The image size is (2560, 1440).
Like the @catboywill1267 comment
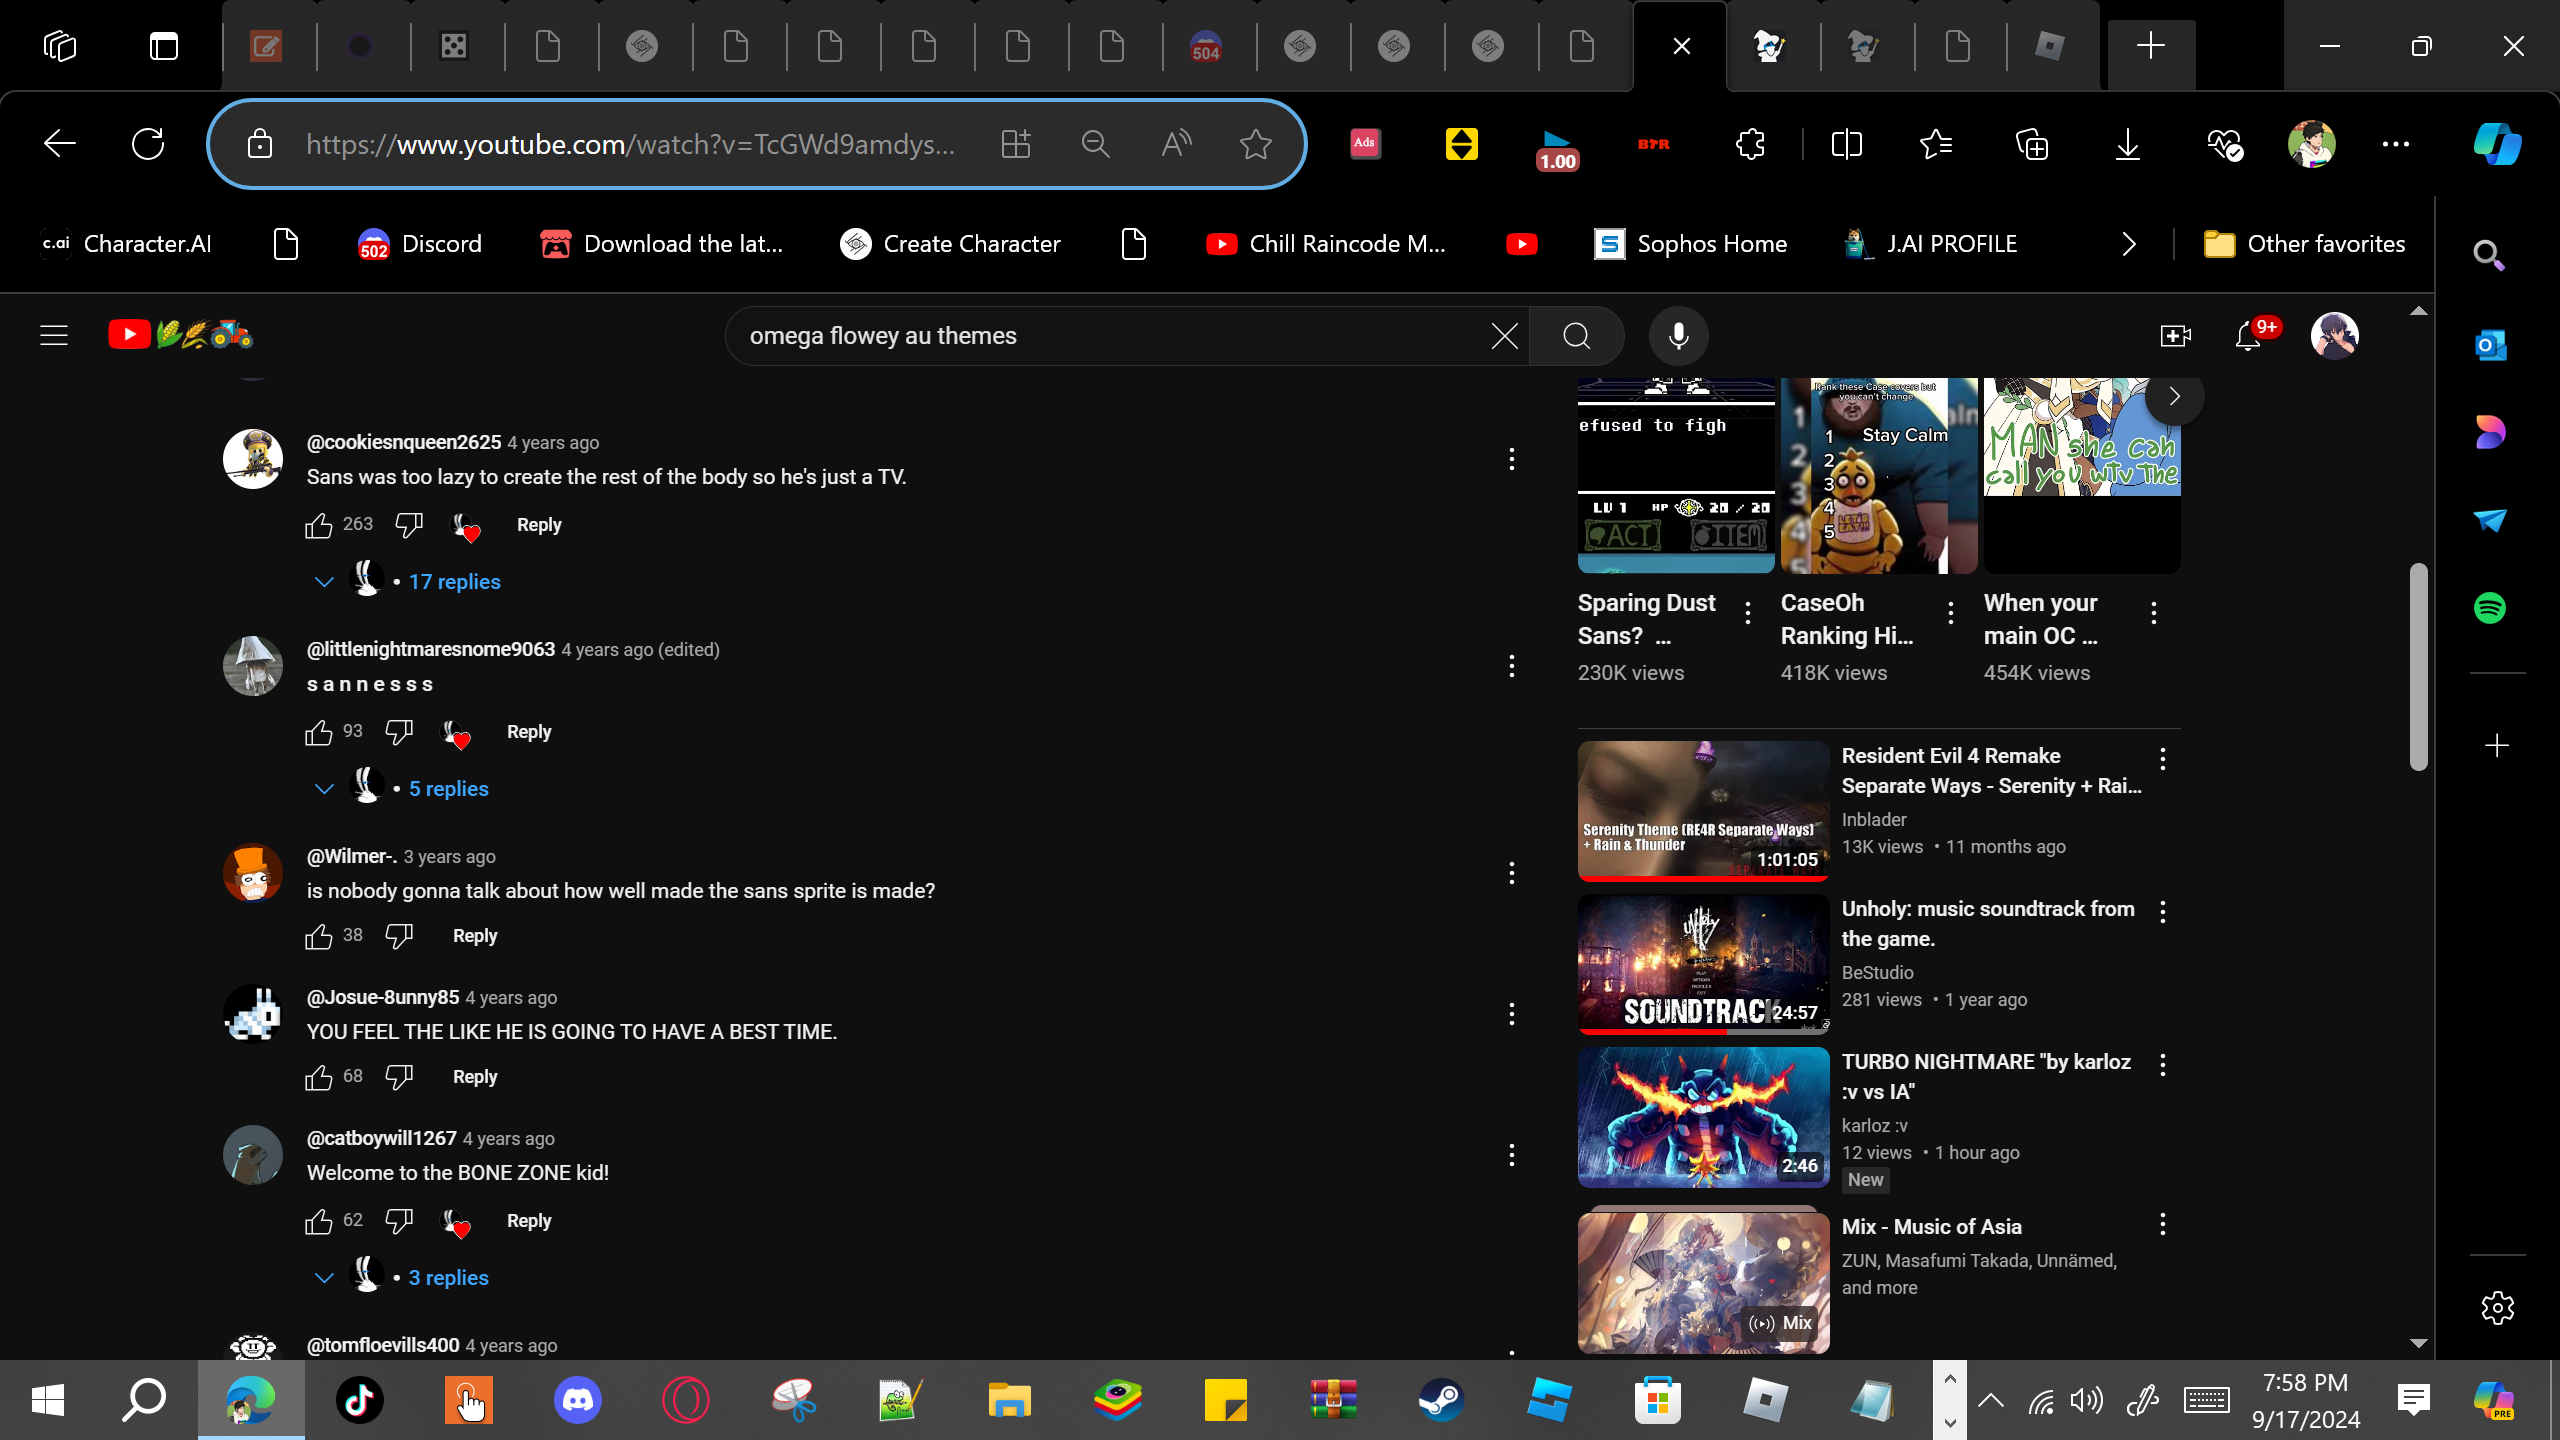point(318,1221)
